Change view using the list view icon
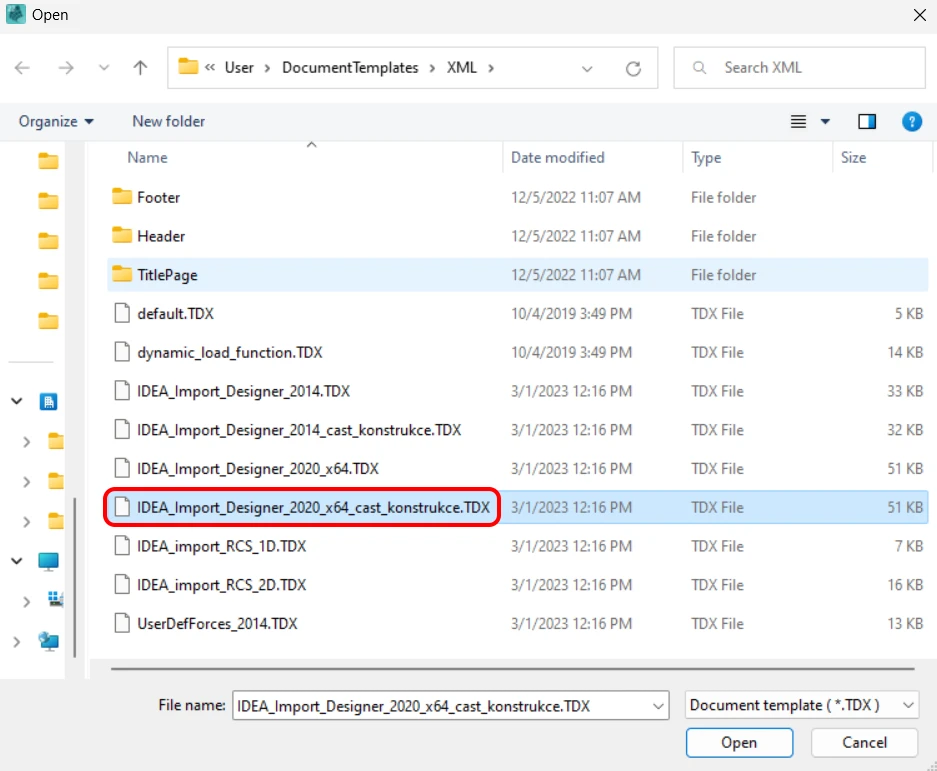The width and height of the screenshot is (937, 771). [798, 122]
